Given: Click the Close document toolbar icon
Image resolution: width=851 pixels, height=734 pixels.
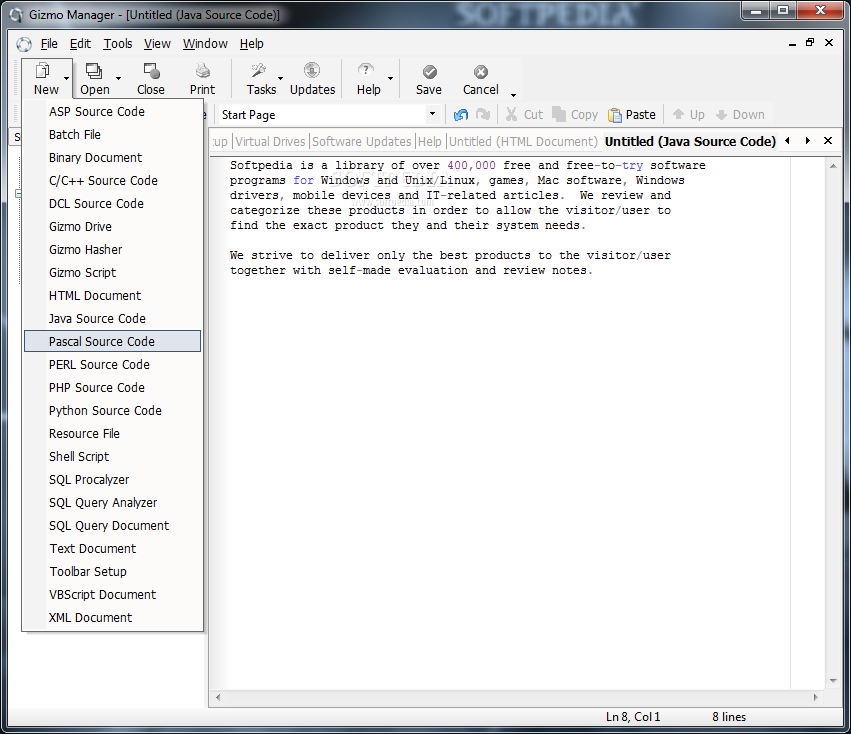Looking at the screenshot, I should [151, 71].
